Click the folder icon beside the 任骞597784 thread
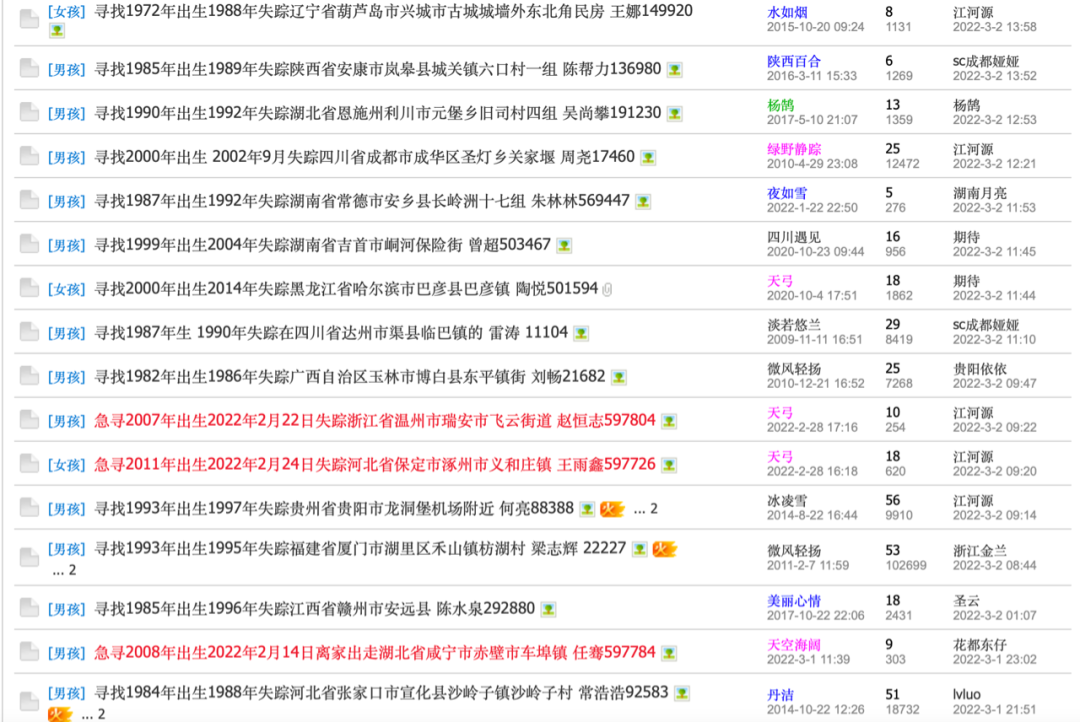The height and width of the screenshot is (722, 1080). (29, 651)
